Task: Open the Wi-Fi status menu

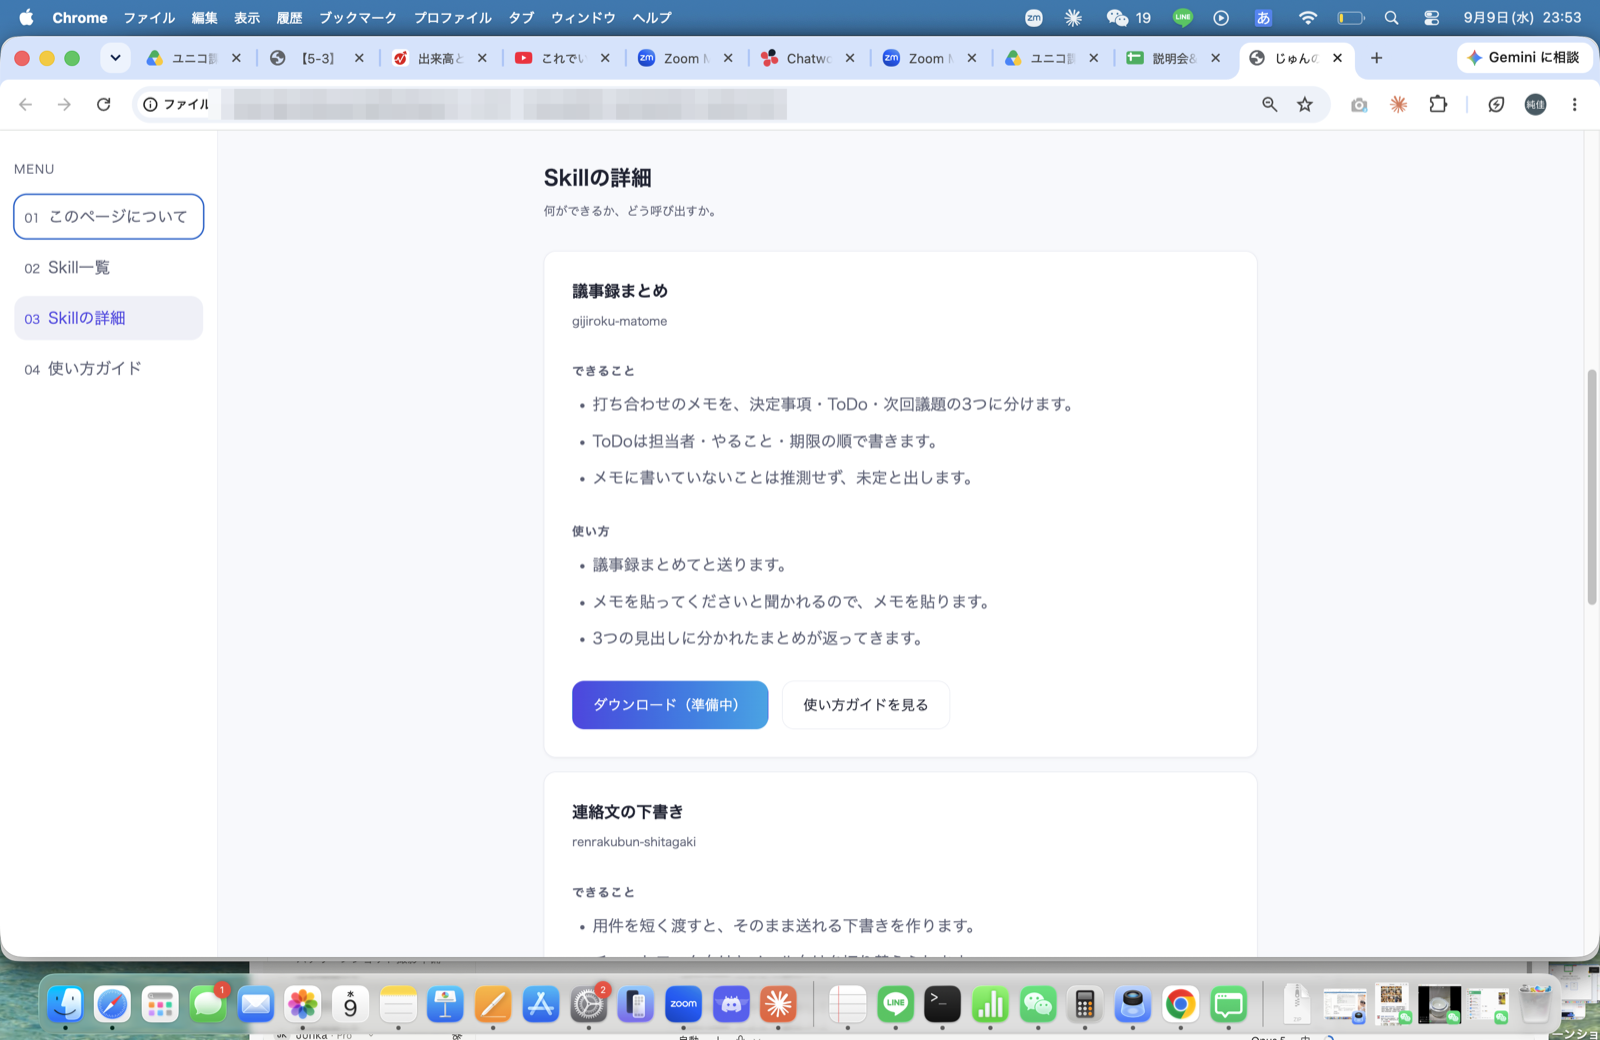Action: coord(1308,18)
